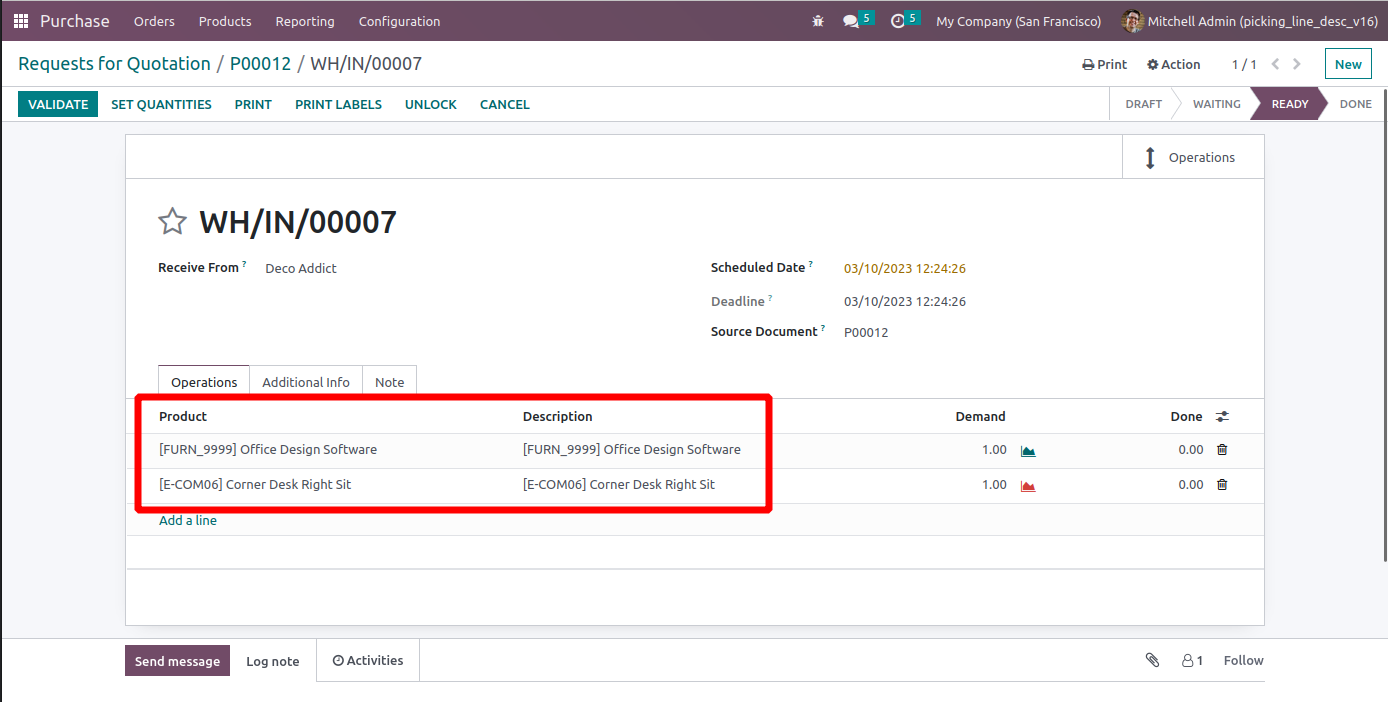Open the Print dropdown menu
1388x702 pixels.
1104,64
